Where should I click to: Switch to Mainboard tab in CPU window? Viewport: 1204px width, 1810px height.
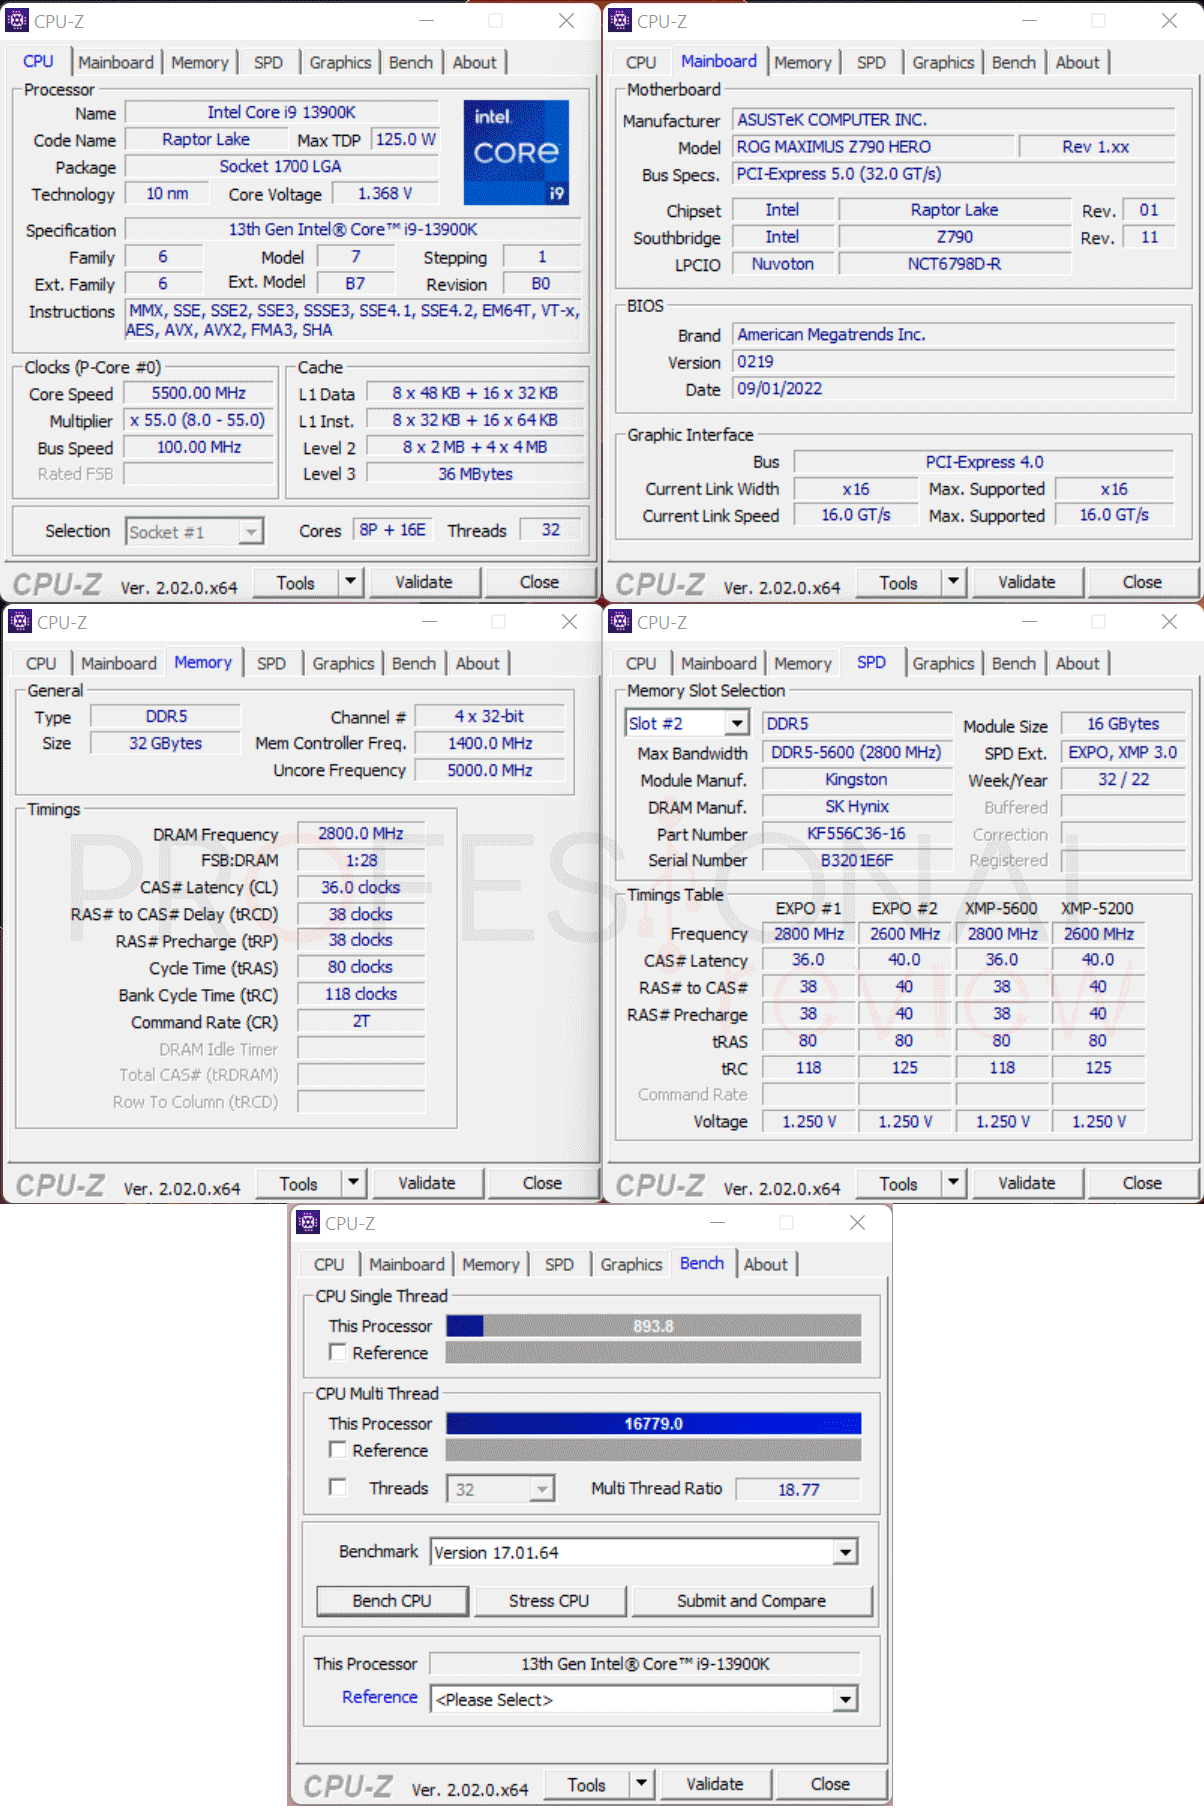116,62
